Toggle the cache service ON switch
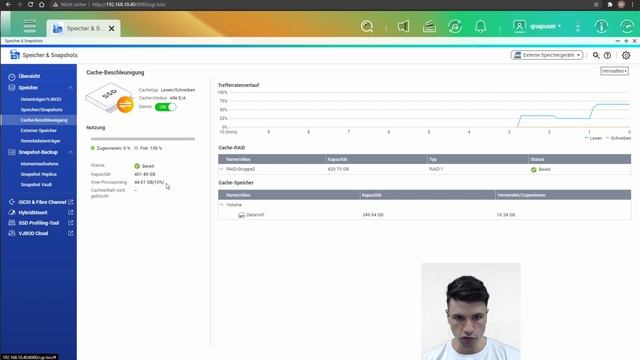This screenshot has height=360, width=640. [165, 107]
